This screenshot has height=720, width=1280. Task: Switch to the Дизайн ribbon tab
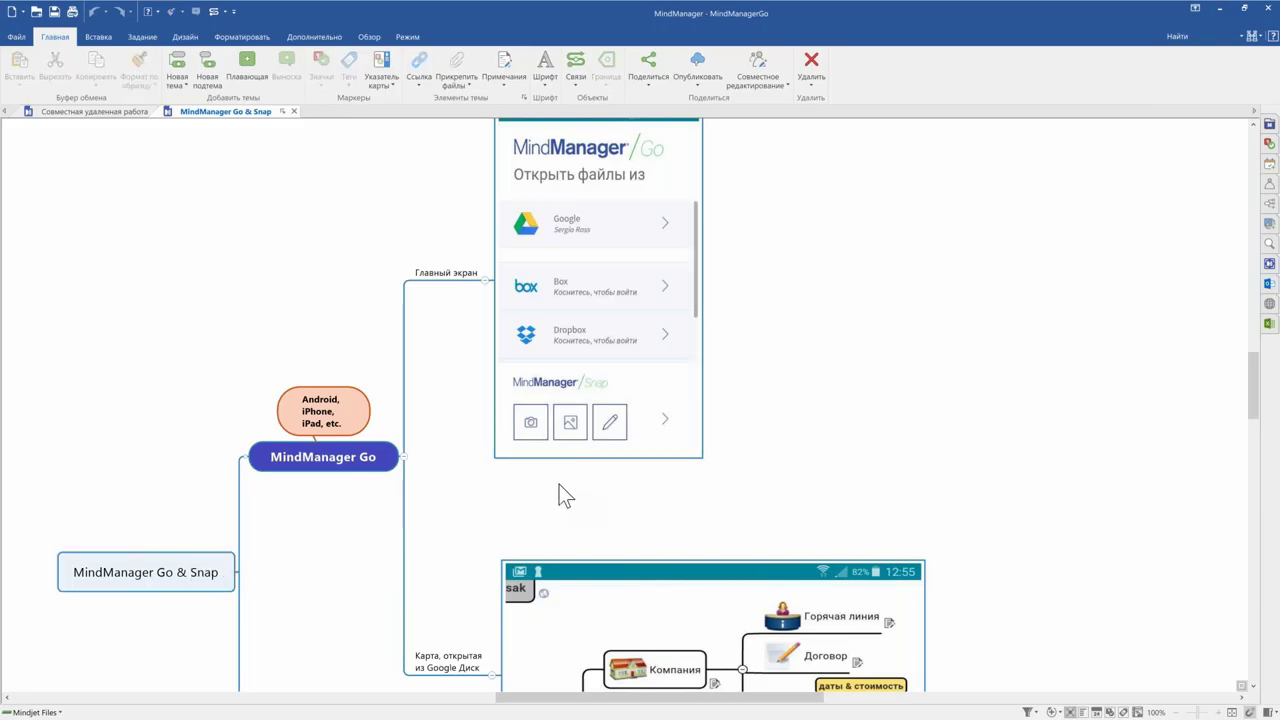(185, 37)
